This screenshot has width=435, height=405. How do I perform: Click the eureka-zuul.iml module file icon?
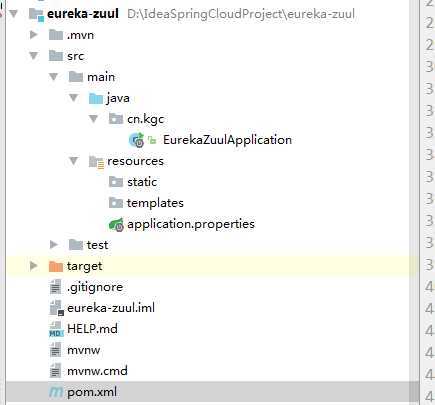point(56,308)
